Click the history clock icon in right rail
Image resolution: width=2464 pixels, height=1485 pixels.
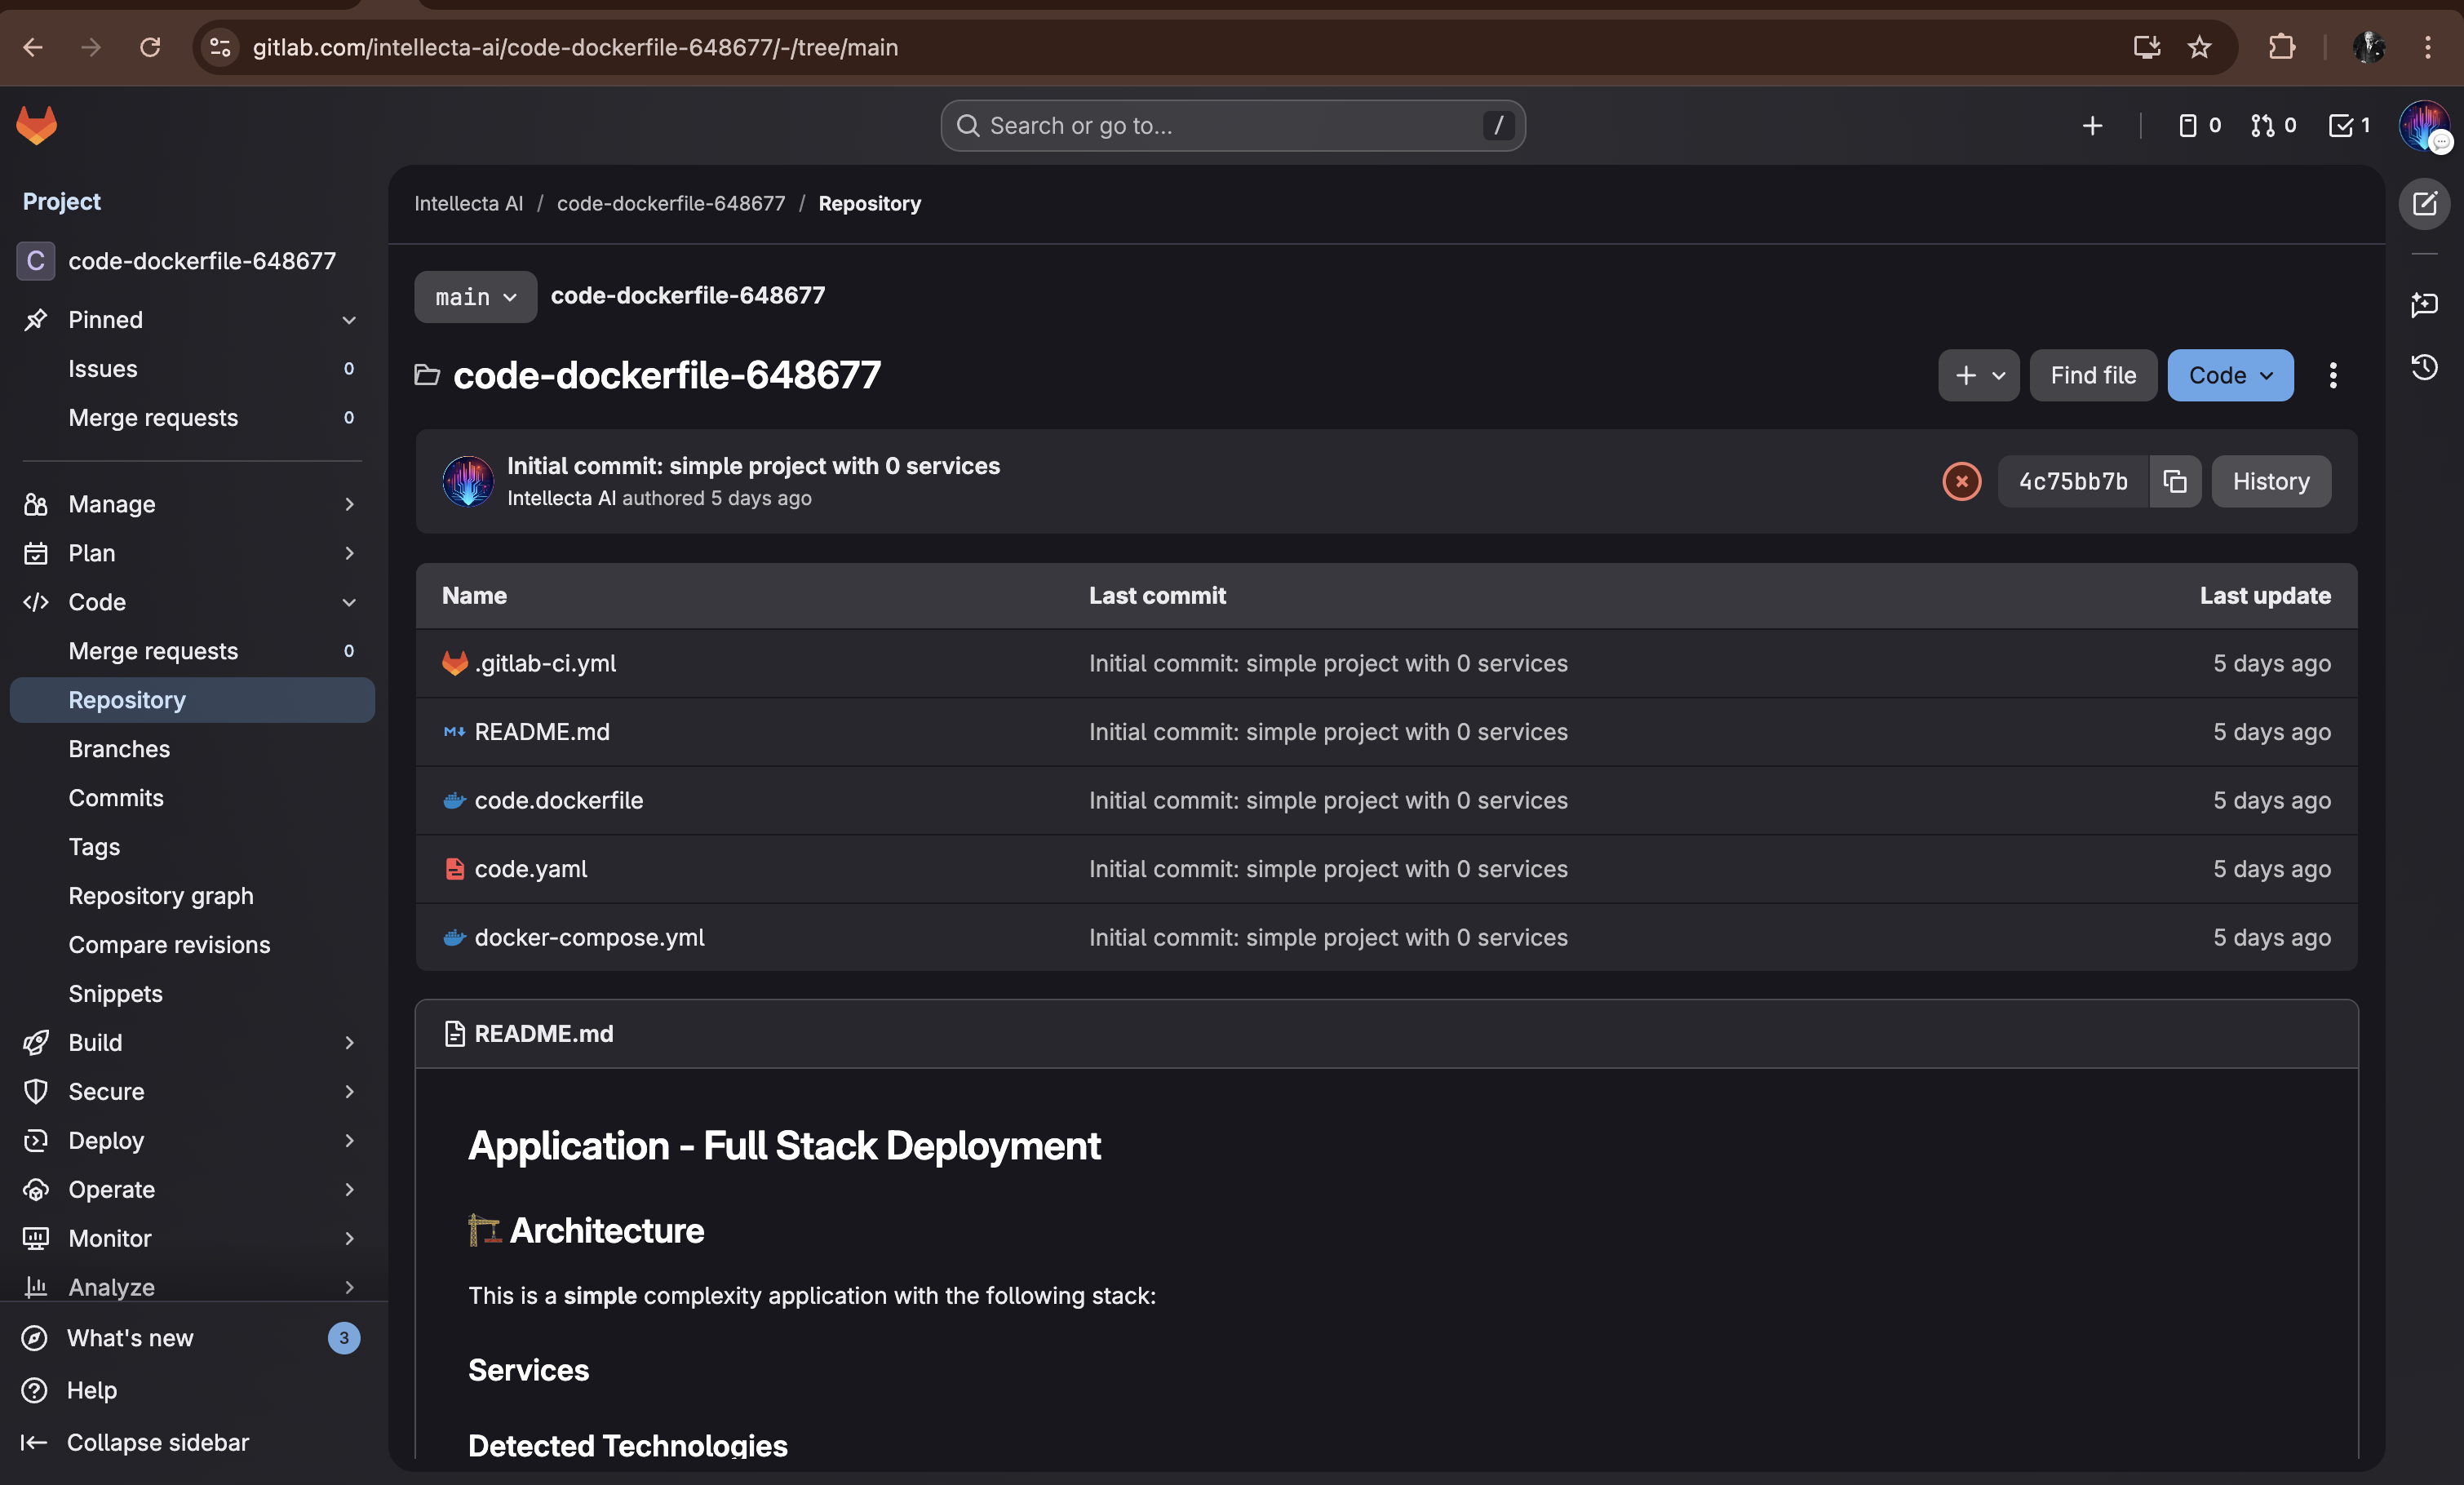point(2424,367)
